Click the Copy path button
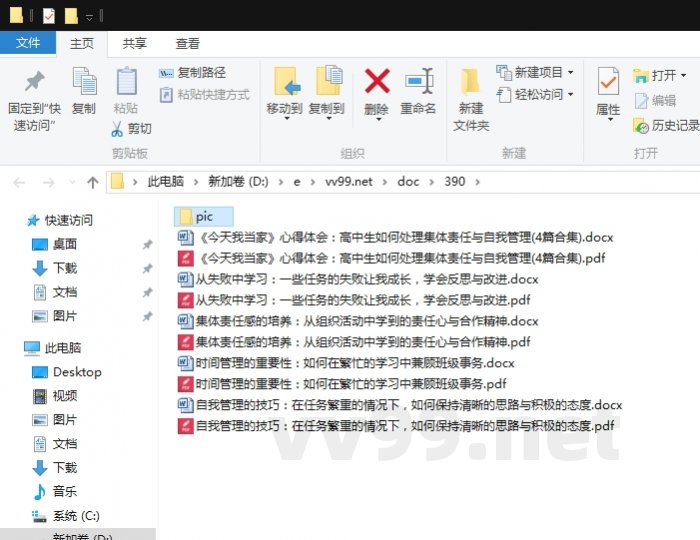 [x=192, y=73]
